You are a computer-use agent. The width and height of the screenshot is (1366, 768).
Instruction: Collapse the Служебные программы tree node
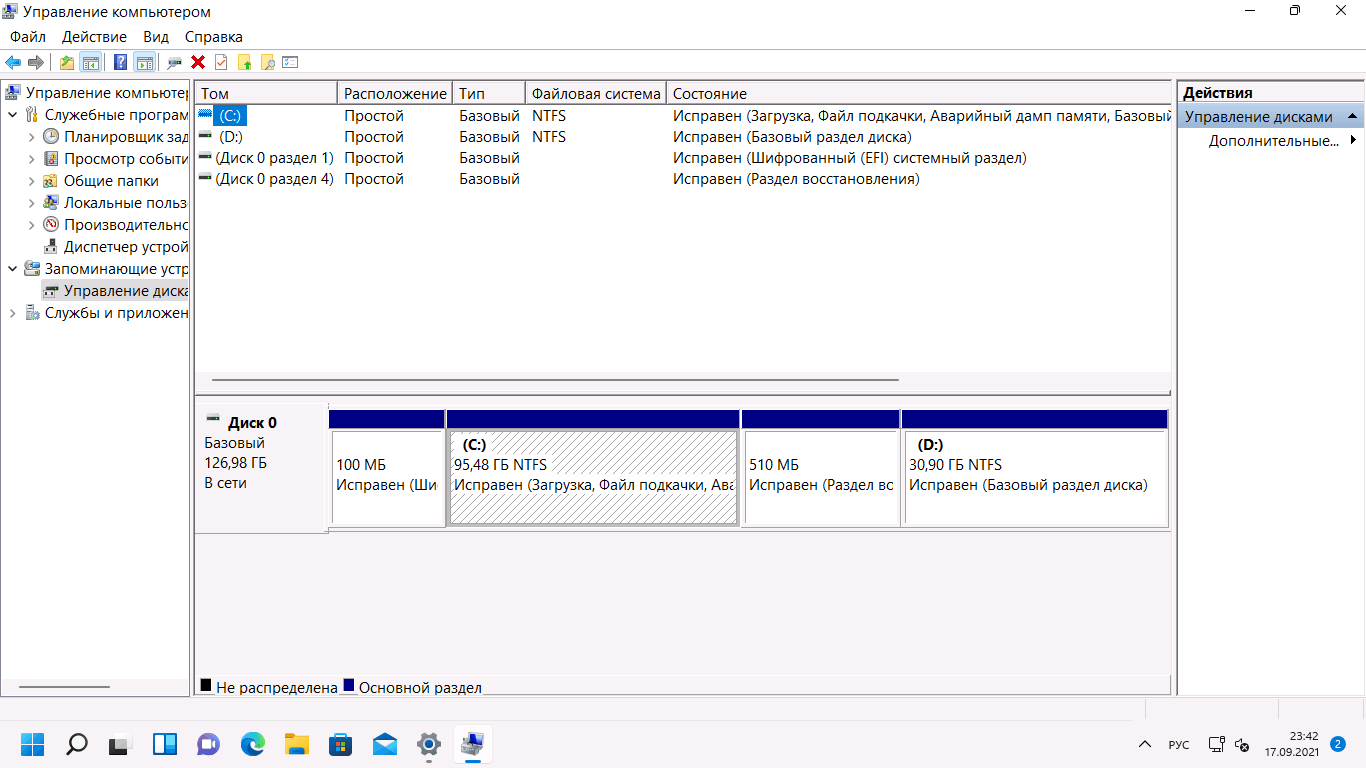[x=12, y=115]
